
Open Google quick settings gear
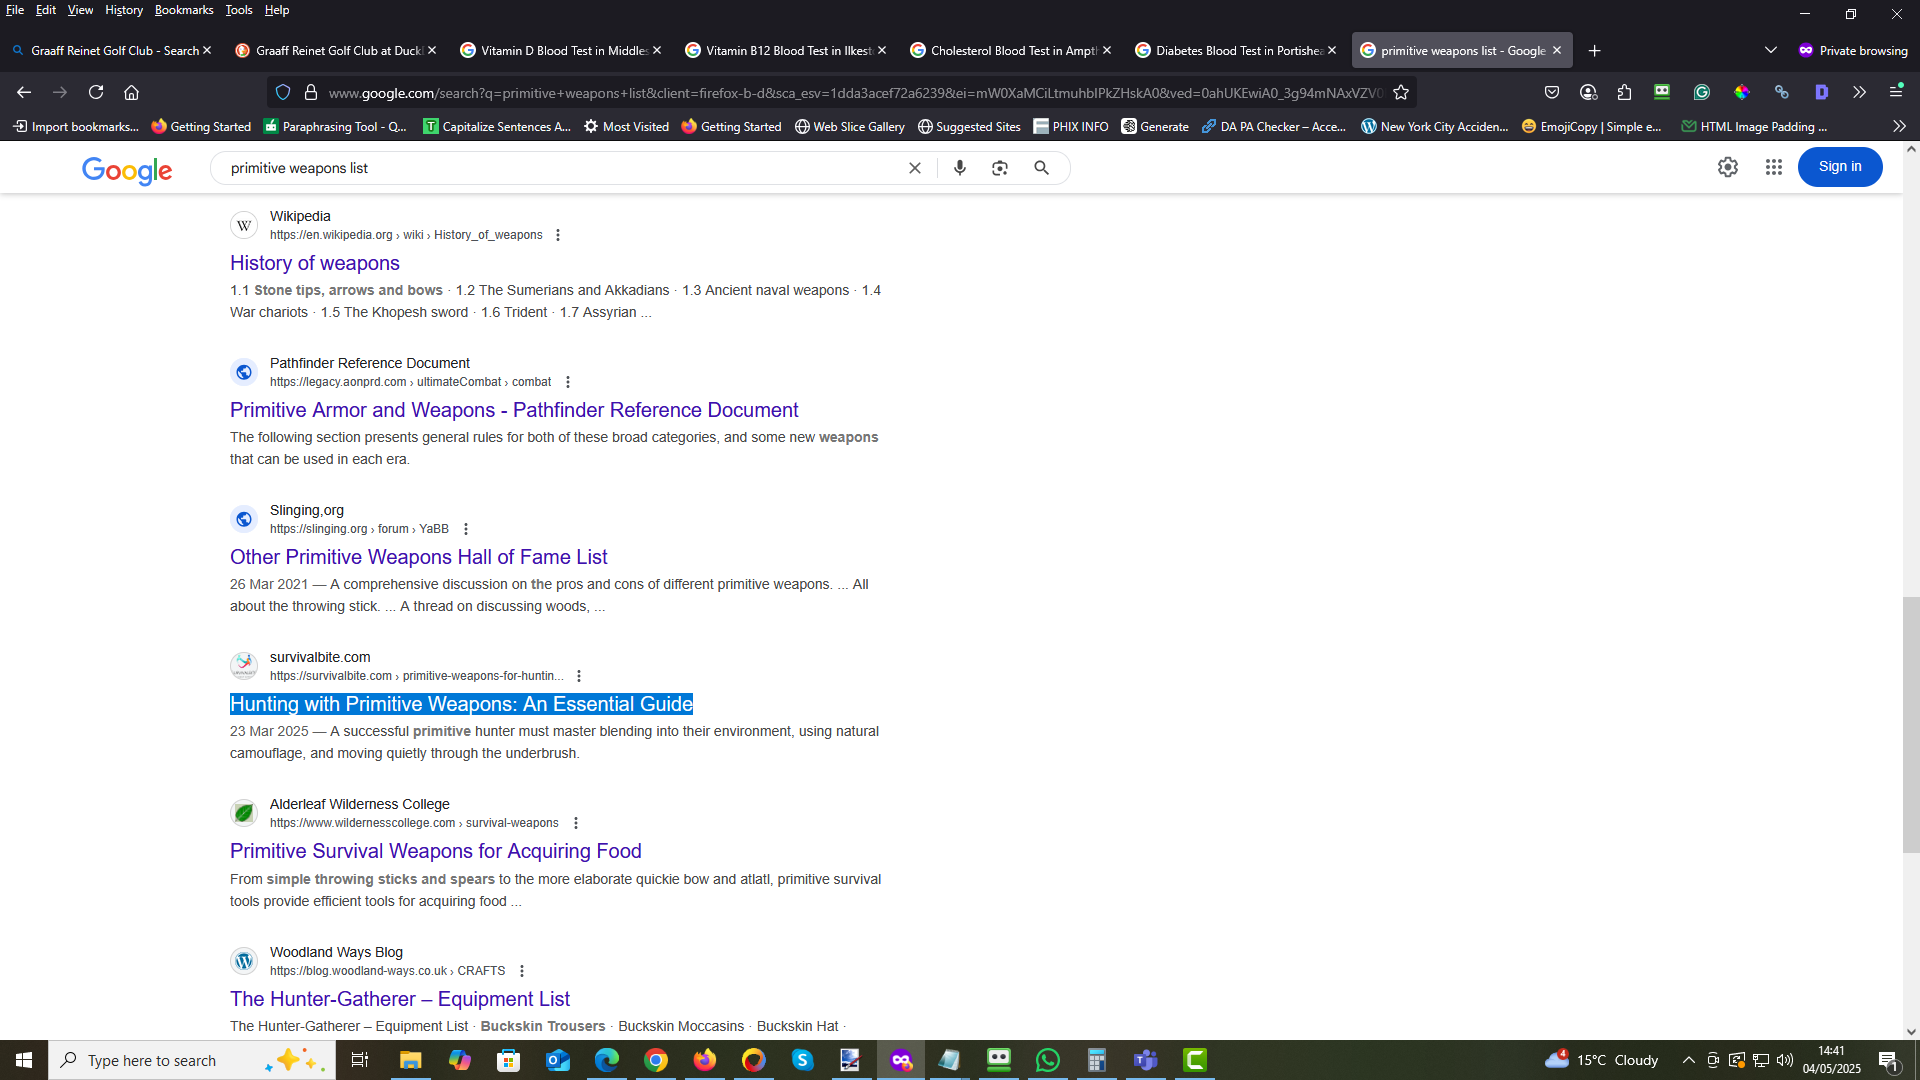click(x=1728, y=167)
